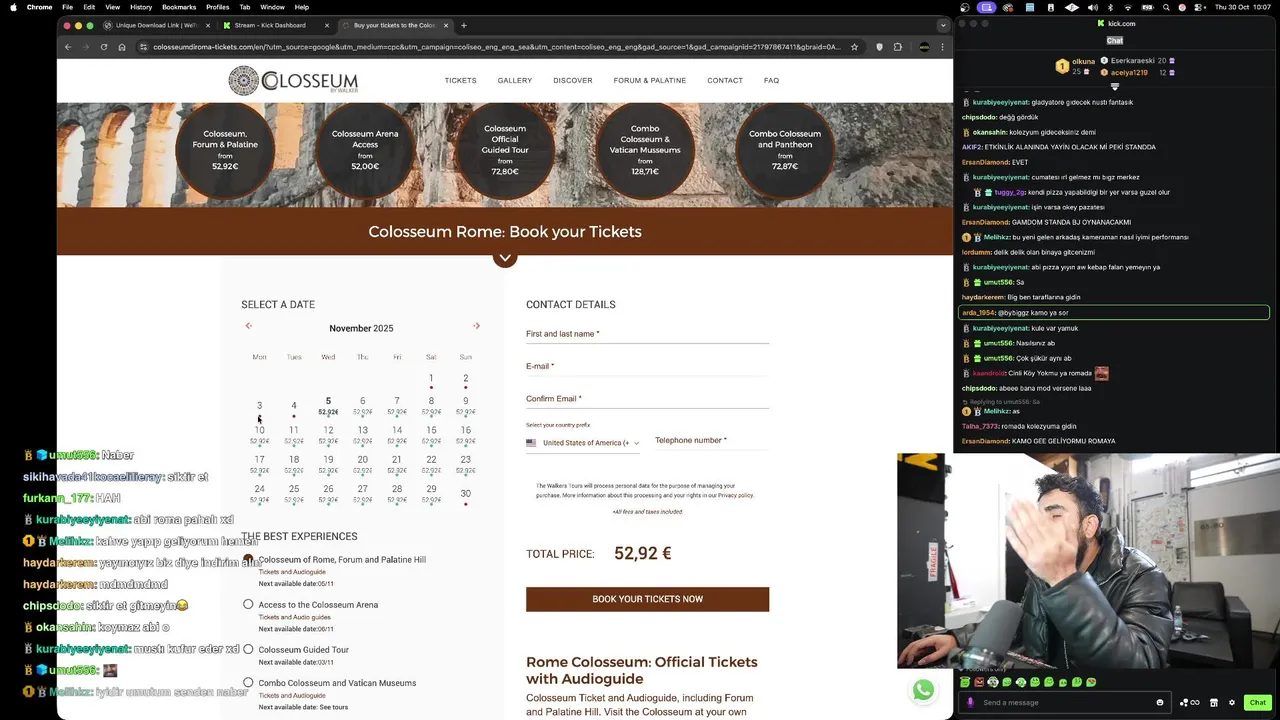The width and height of the screenshot is (1280, 720).
Task: Open the Bookmarks menu in macOS menu bar
Action: click(179, 7)
